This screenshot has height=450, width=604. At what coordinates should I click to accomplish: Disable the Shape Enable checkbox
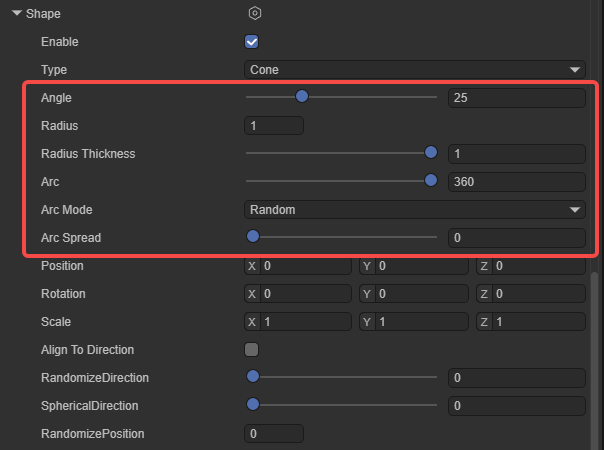pyautogui.click(x=252, y=42)
